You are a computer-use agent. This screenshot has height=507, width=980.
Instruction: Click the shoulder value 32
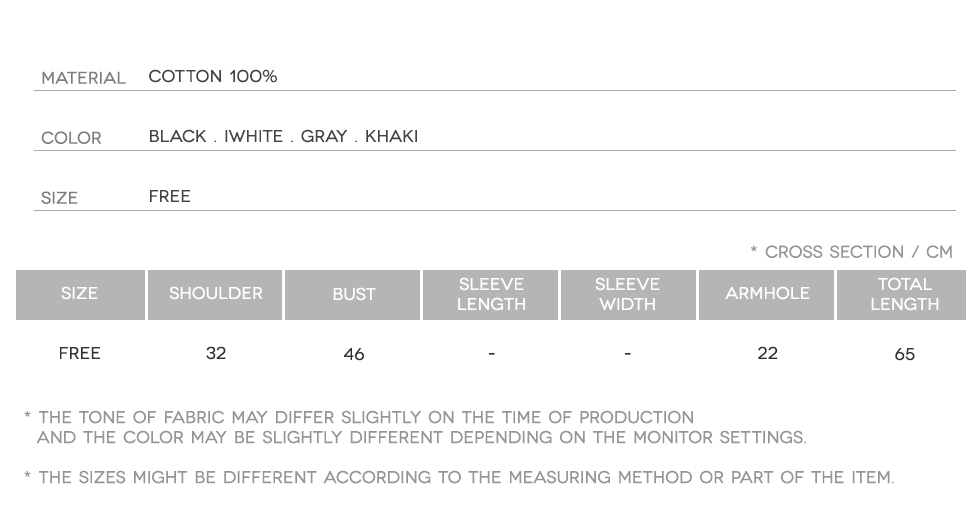(x=216, y=354)
